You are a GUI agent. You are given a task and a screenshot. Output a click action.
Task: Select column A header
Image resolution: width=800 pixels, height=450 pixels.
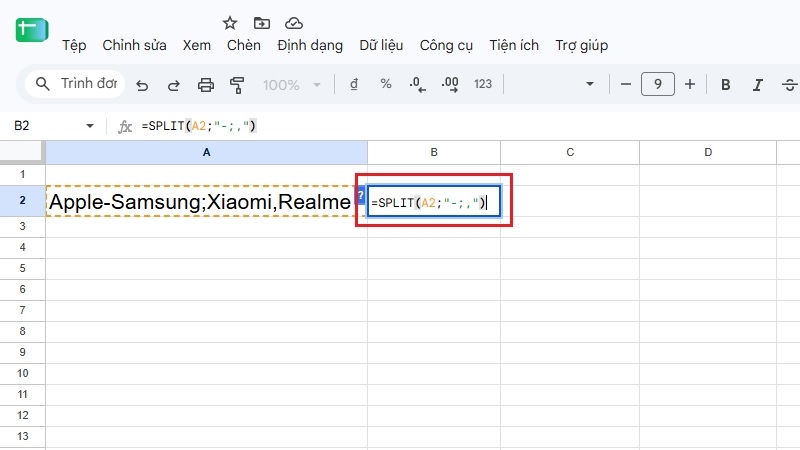(206, 152)
